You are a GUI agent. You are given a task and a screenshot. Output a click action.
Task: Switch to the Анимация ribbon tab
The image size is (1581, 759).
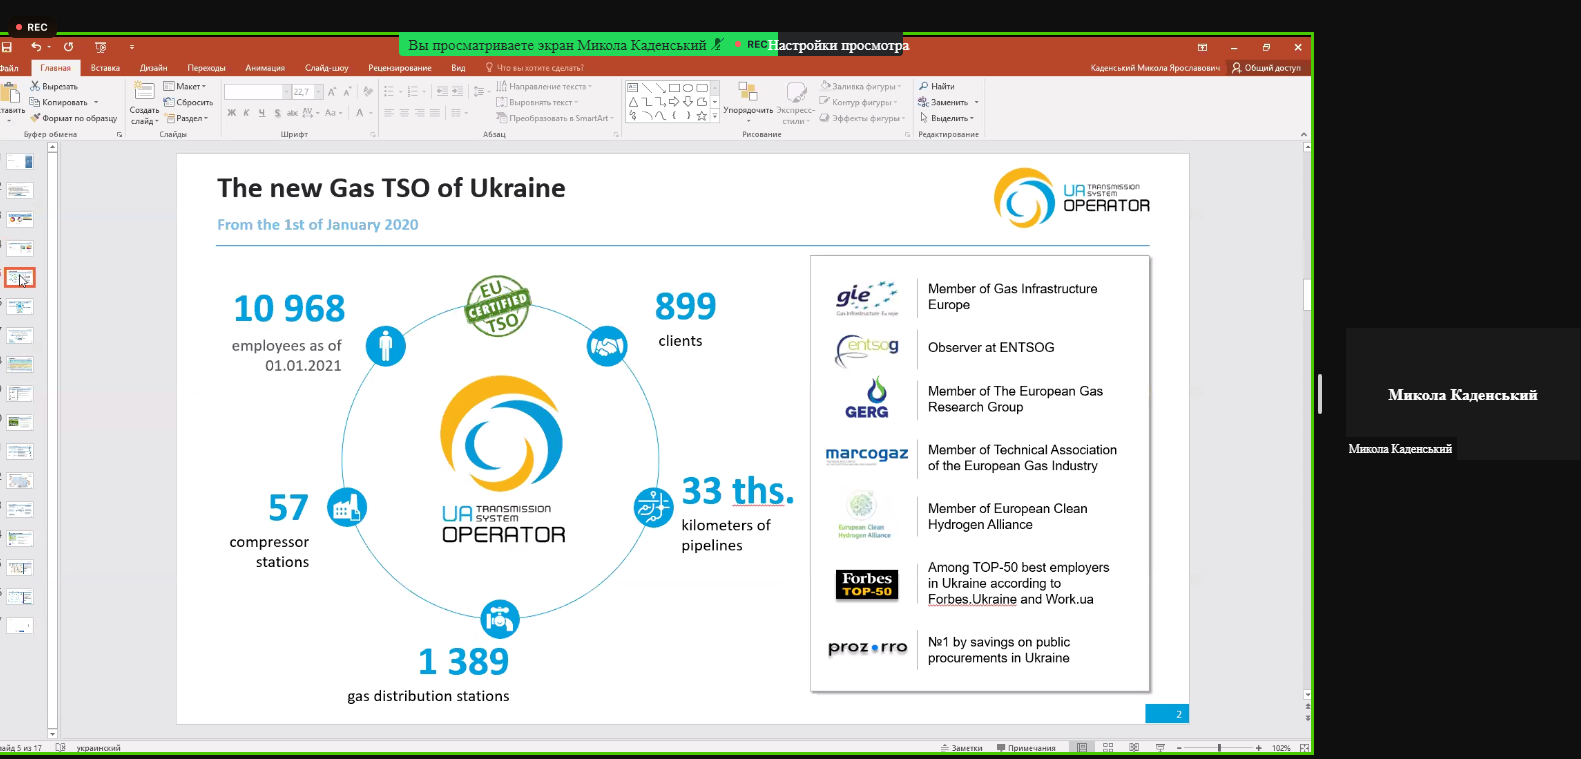pyautogui.click(x=265, y=68)
